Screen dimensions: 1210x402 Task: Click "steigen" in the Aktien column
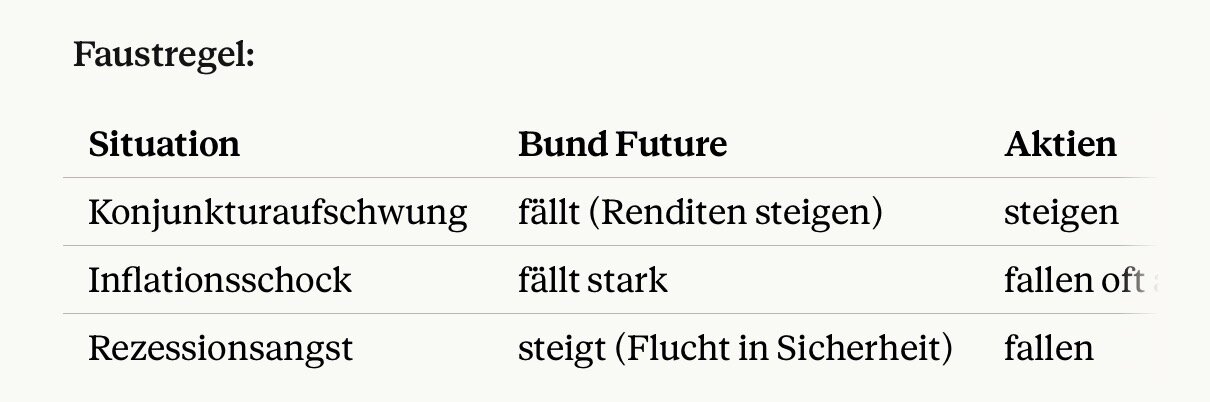[x=1061, y=213]
